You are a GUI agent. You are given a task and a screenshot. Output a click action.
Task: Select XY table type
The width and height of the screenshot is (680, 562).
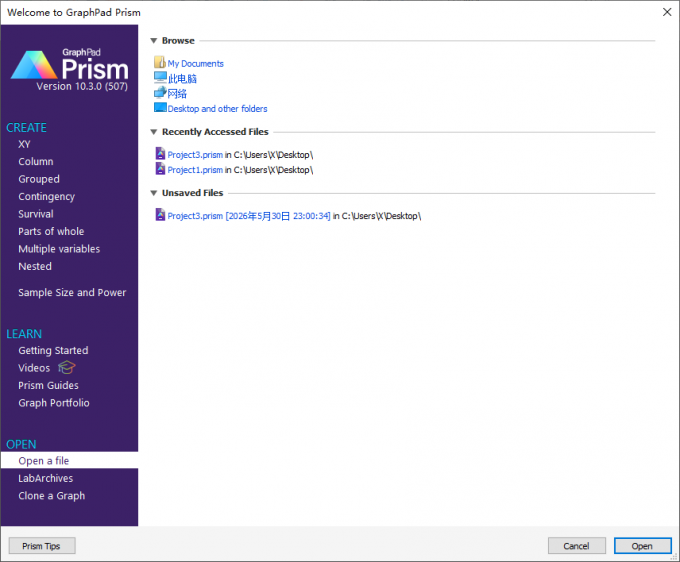[24, 144]
